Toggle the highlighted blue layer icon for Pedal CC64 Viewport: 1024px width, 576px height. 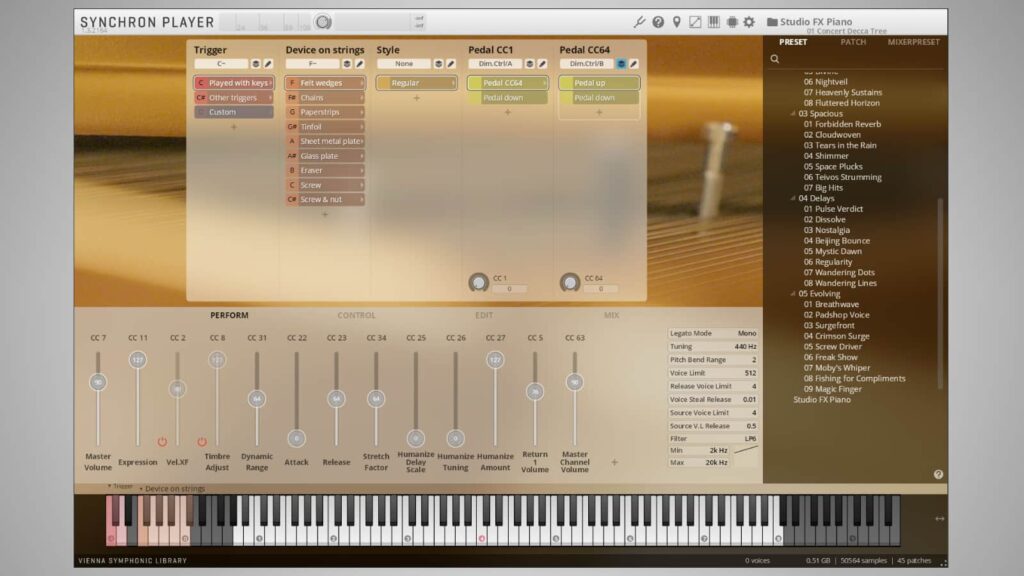pos(621,63)
